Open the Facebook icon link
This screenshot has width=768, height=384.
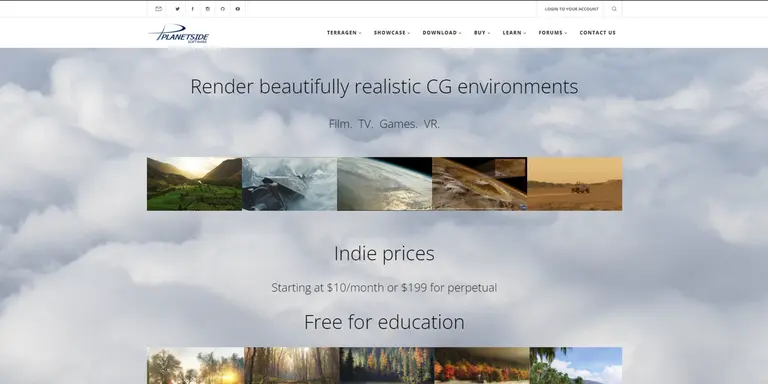[x=192, y=9]
